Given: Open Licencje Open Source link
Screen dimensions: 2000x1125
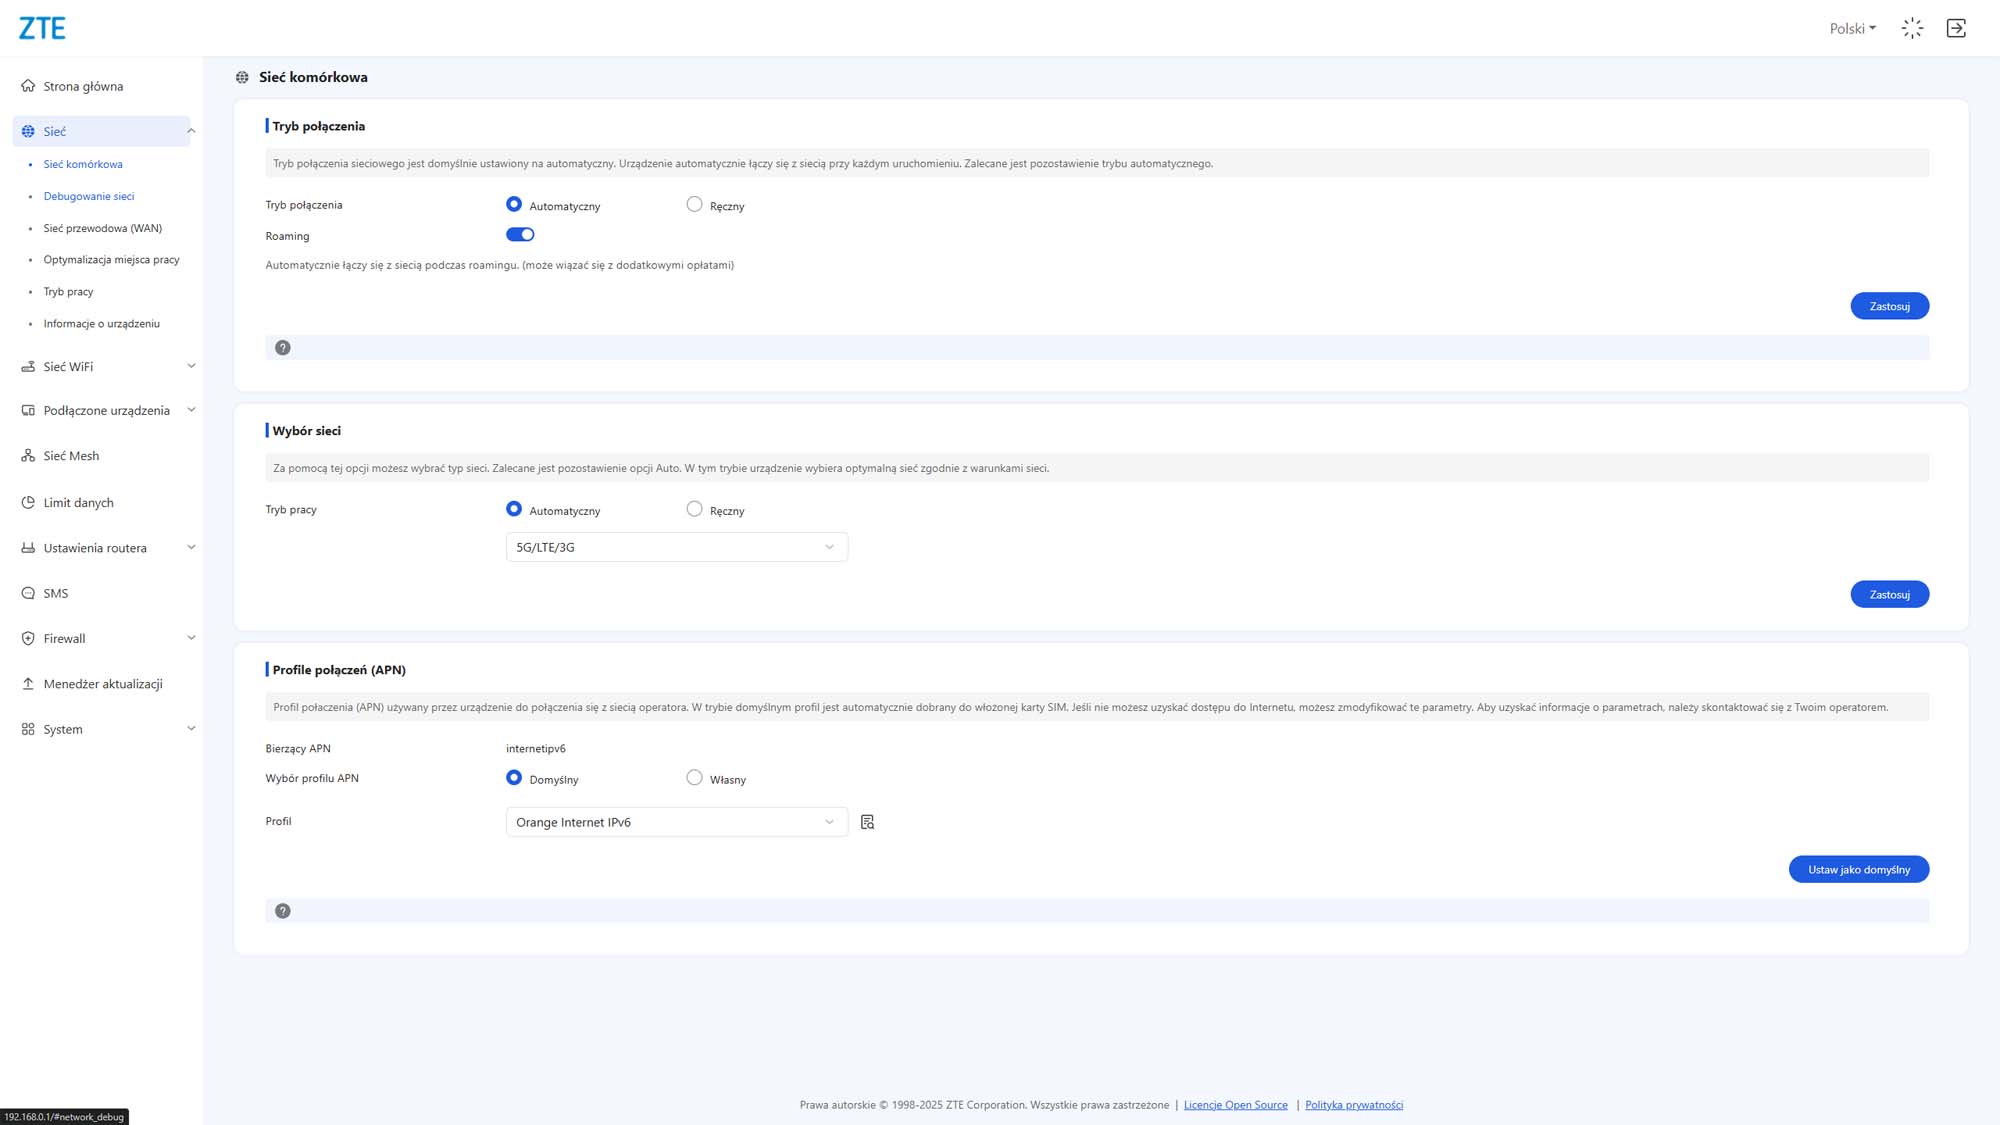Looking at the screenshot, I should (1235, 1105).
